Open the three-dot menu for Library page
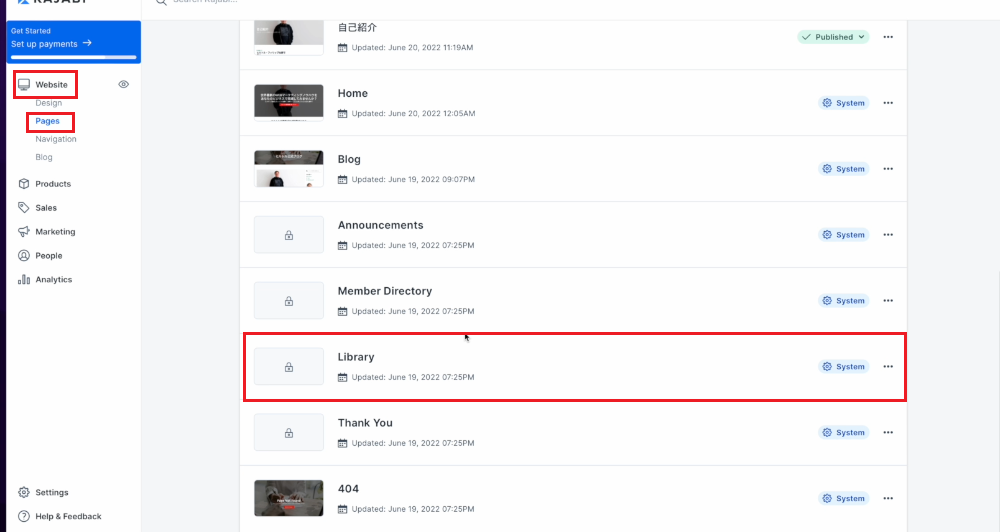 coord(888,367)
